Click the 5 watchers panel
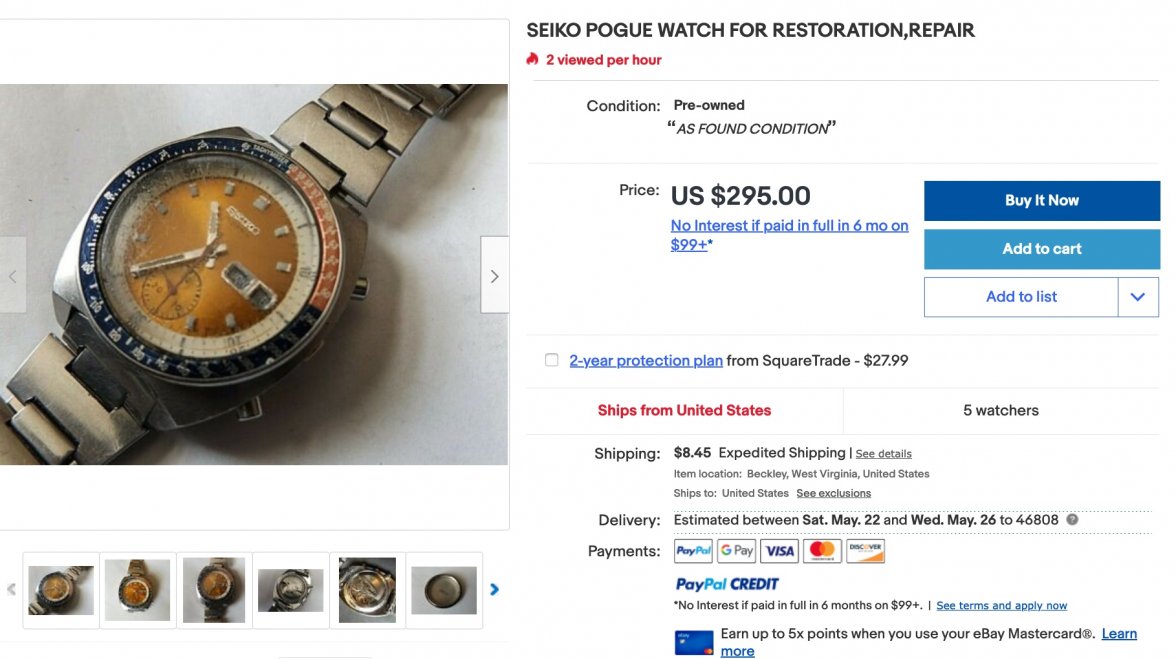 [x=1001, y=410]
